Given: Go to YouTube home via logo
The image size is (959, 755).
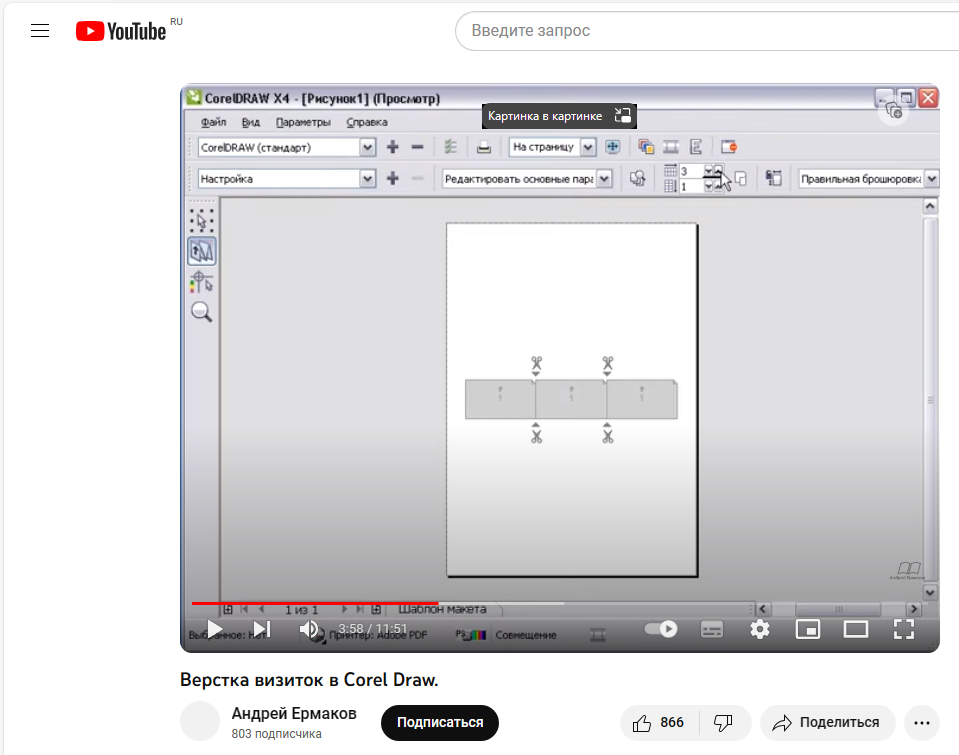Looking at the screenshot, I should click(x=121, y=31).
